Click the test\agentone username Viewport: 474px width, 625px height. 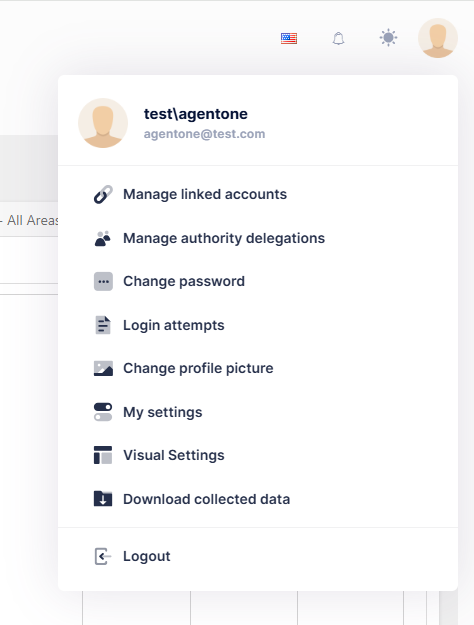196,114
